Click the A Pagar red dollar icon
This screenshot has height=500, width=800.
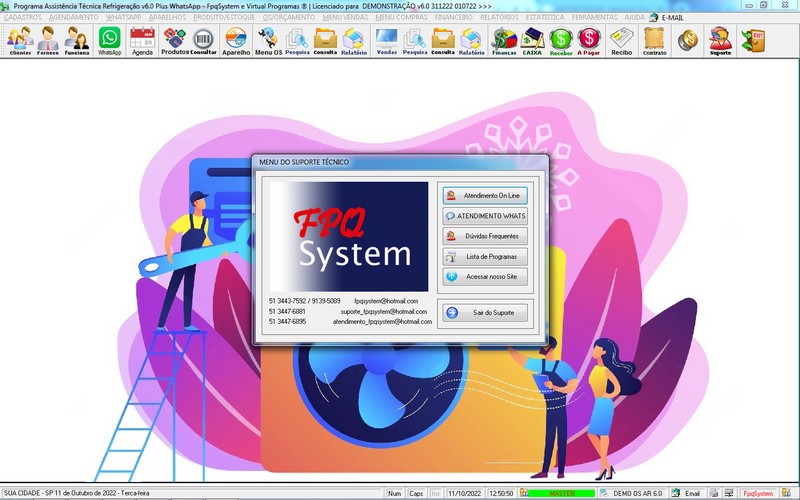(589, 41)
